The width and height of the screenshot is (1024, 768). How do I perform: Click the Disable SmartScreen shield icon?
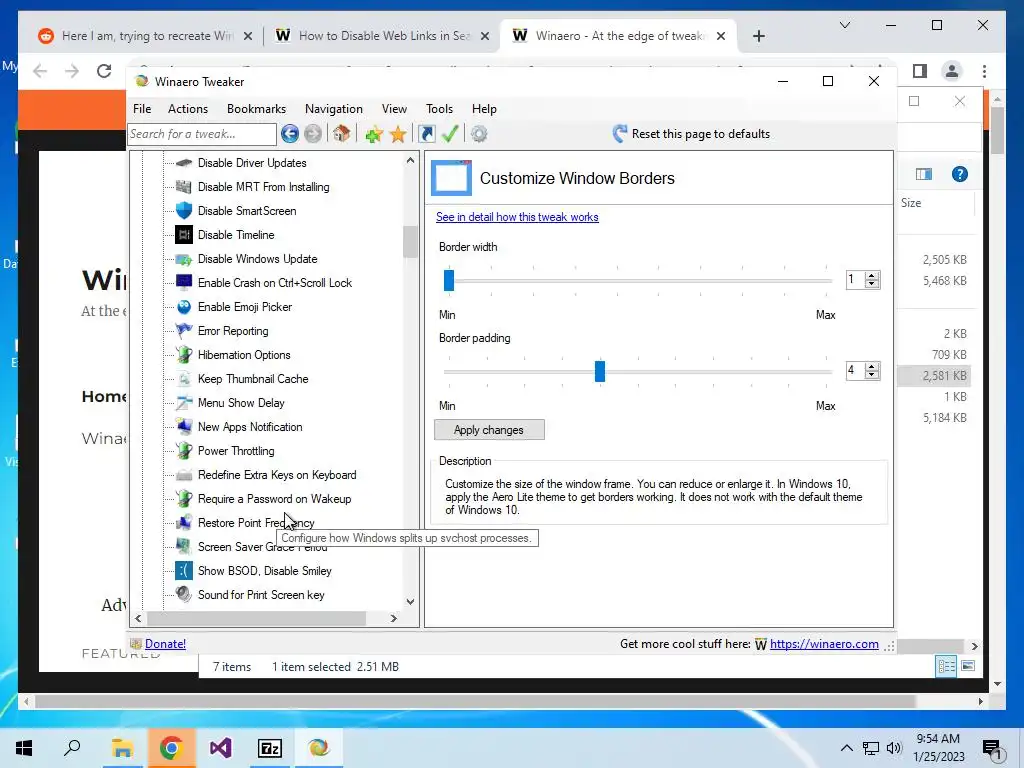point(184,210)
